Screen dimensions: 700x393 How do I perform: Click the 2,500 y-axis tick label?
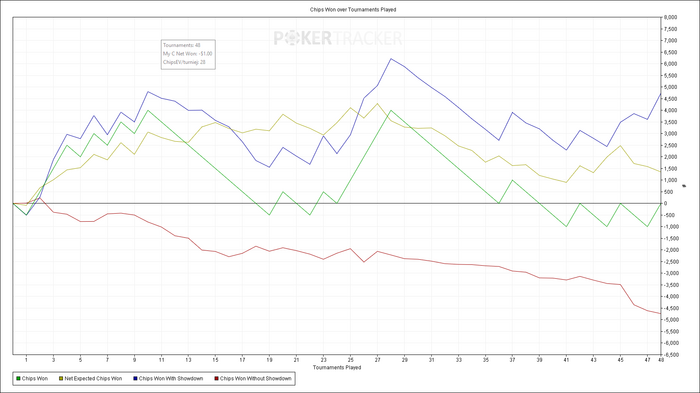coord(671,145)
